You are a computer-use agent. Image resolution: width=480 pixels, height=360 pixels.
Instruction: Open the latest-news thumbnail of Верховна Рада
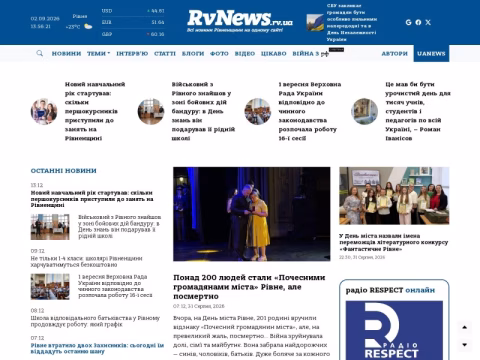pos(50,287)
